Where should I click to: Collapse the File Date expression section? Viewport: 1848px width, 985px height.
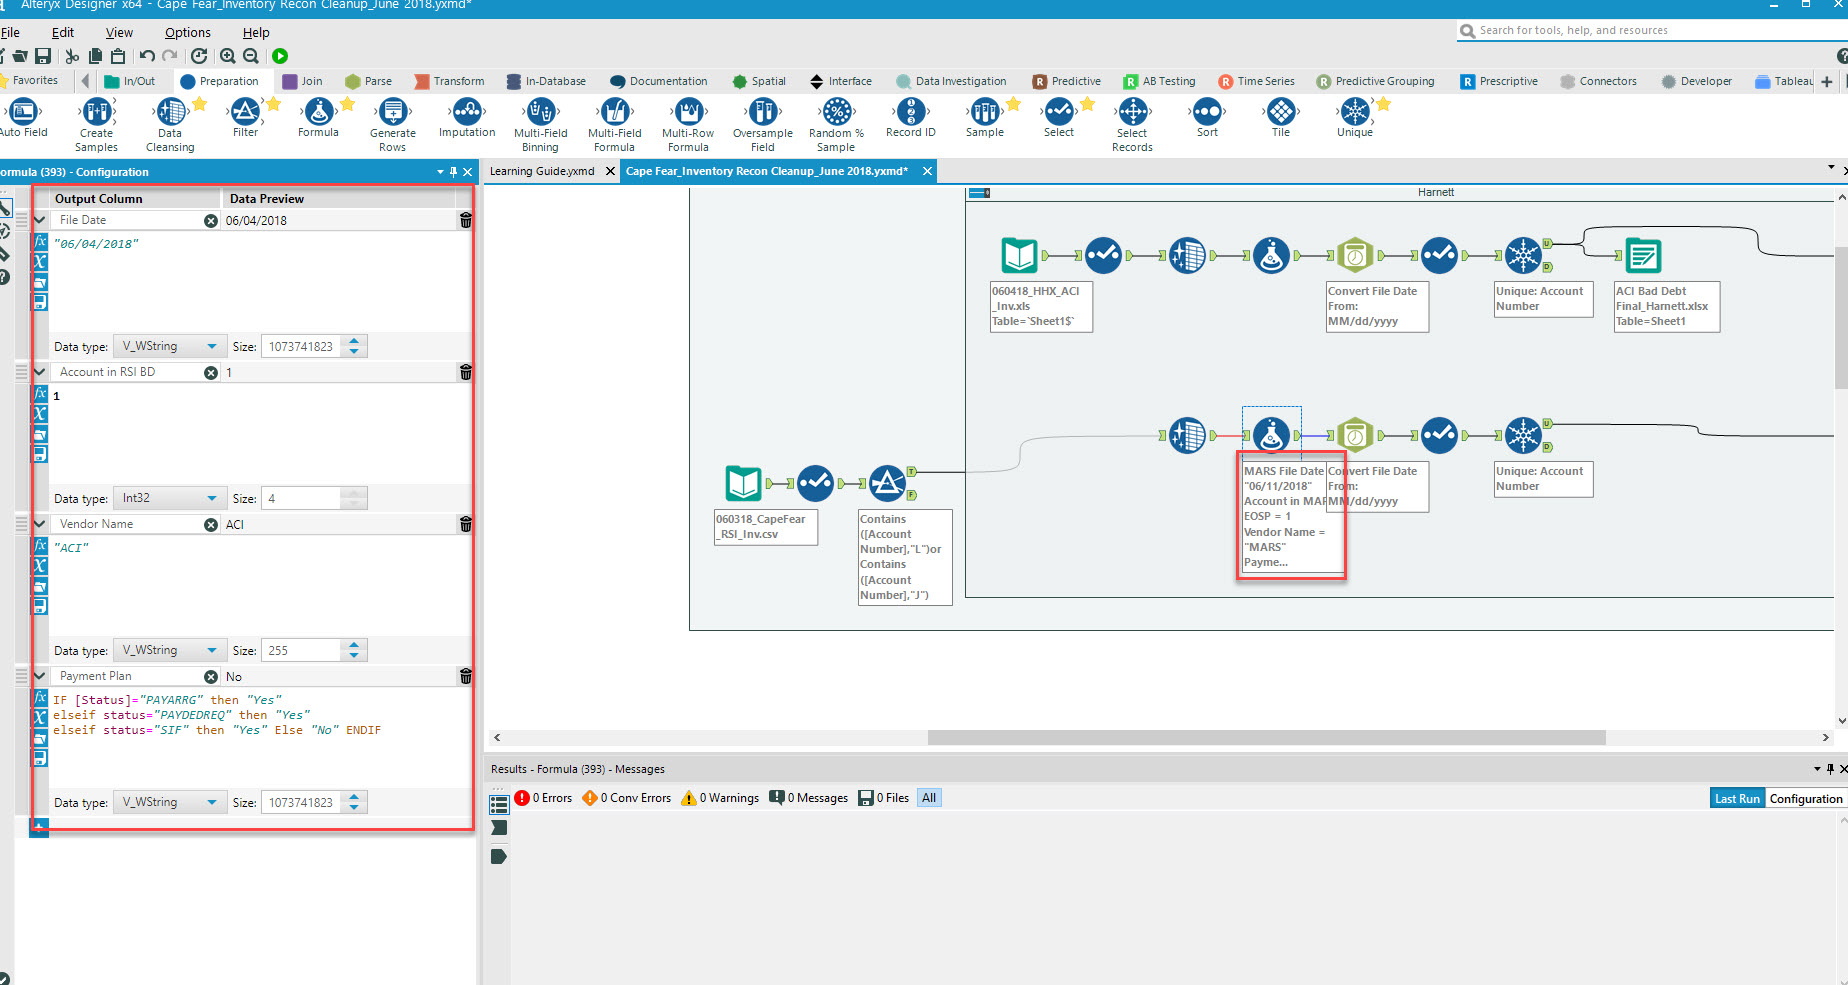(x=38, y=219)
